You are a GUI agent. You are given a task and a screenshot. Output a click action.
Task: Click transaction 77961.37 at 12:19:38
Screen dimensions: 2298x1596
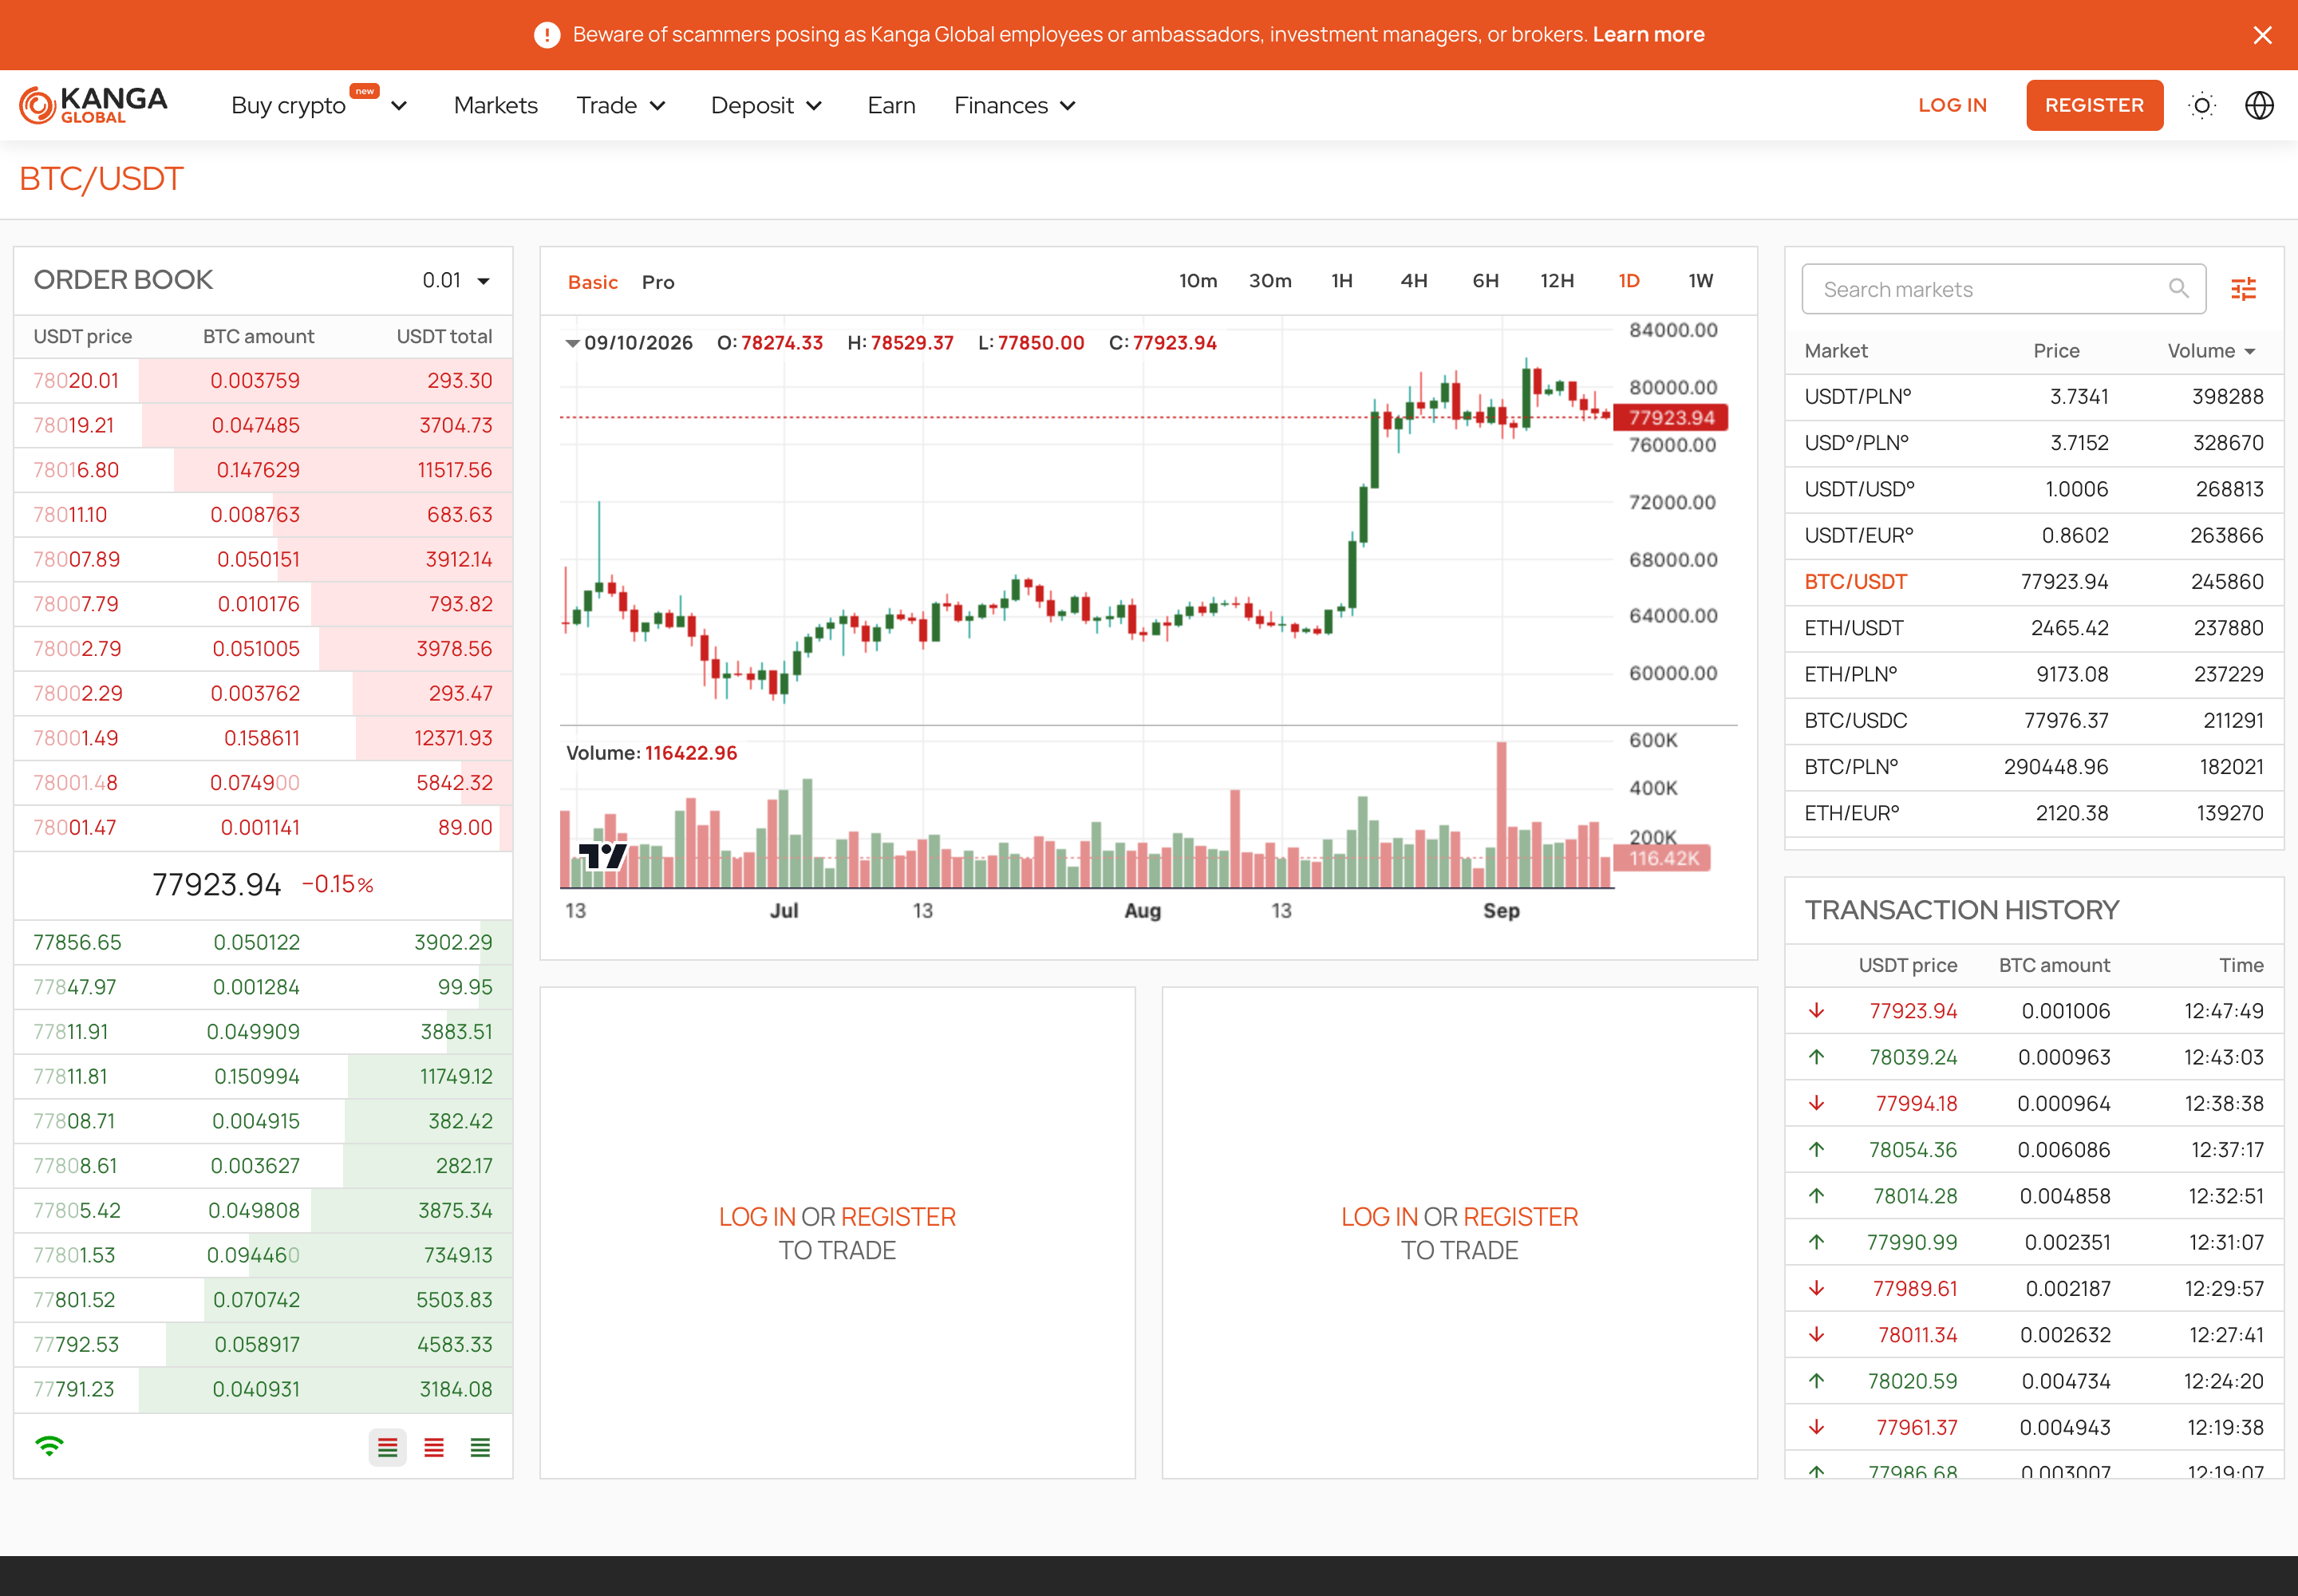click(x=2033, y=1428)
